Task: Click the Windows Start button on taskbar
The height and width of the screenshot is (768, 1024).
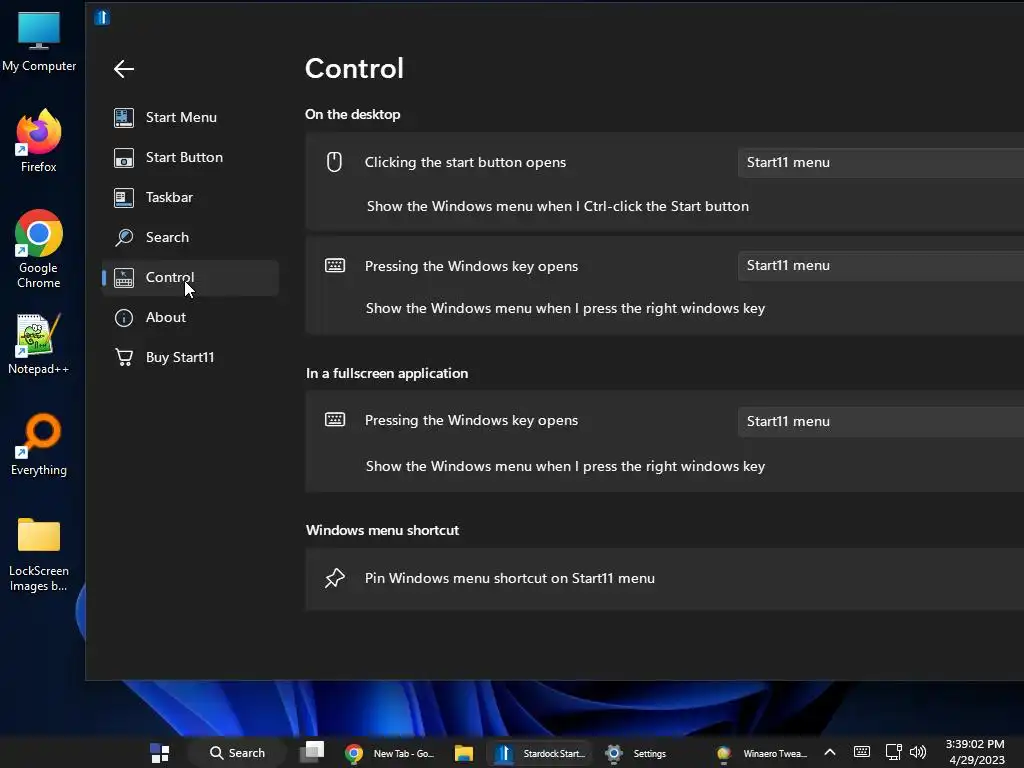Action: tap(160, 753)
